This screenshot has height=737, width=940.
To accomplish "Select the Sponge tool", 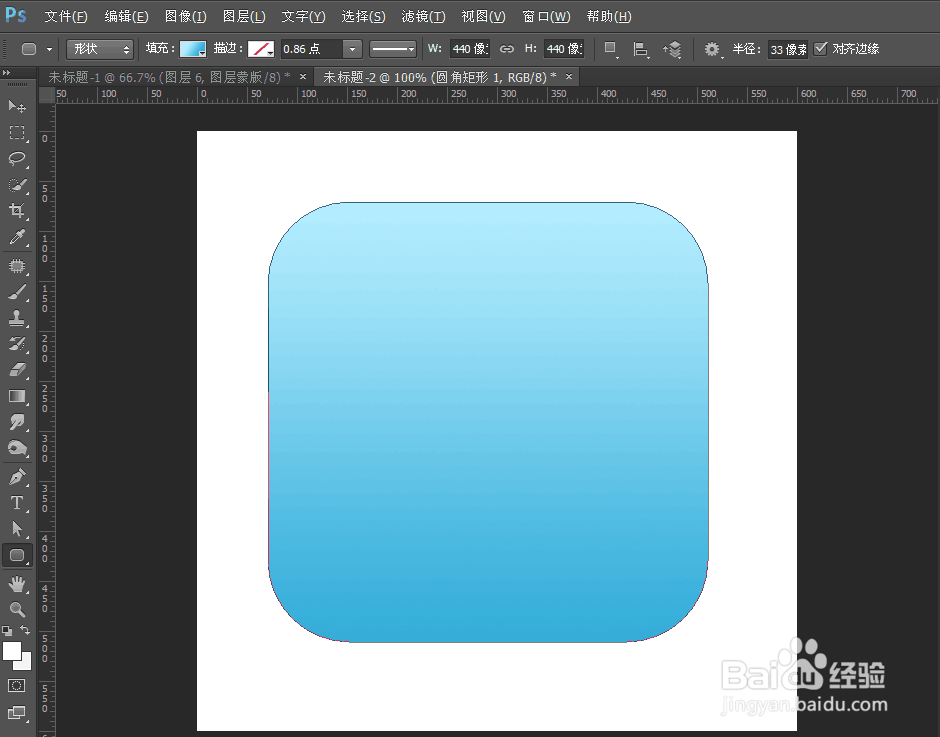I will click(x=17, y=448).
